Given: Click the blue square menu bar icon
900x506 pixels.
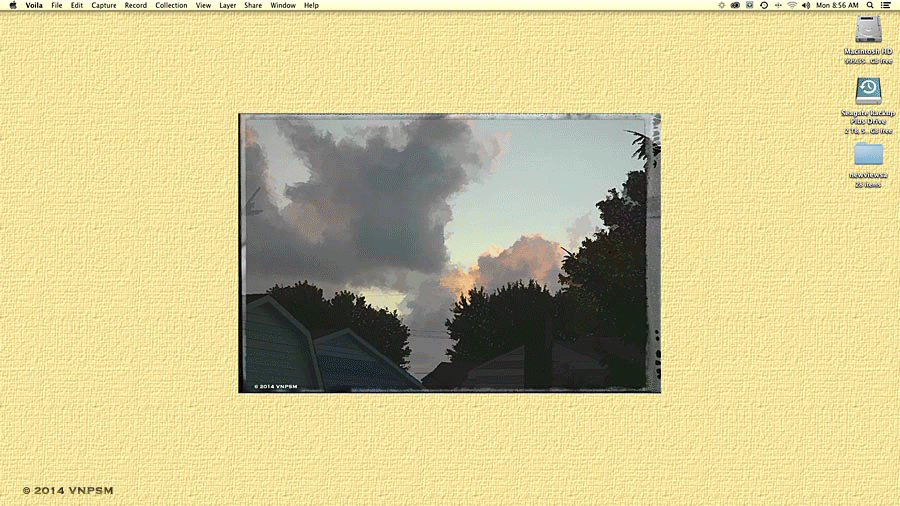Looking at the screenshot, I should (x=750, y=5).
